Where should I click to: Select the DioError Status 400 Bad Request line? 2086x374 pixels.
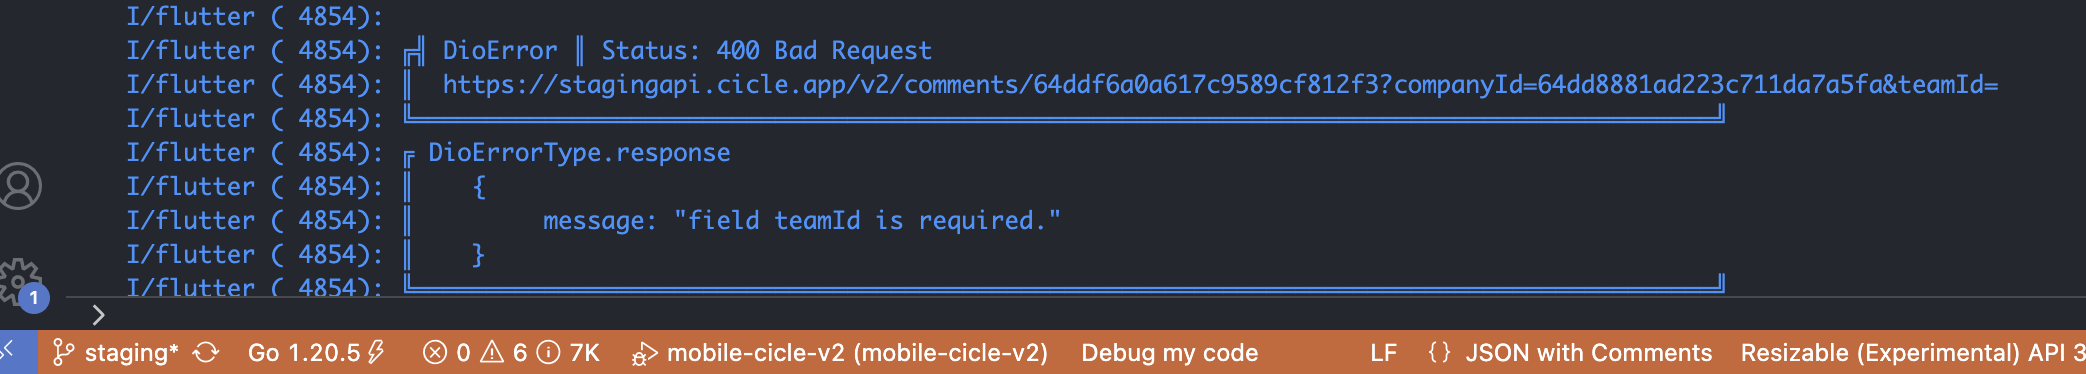coord(687,51)
